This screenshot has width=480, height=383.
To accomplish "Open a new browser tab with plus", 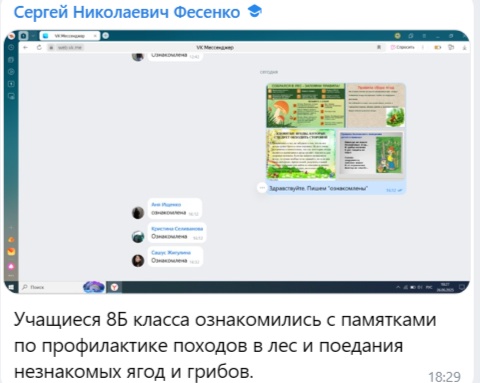I will click(106, 35).
